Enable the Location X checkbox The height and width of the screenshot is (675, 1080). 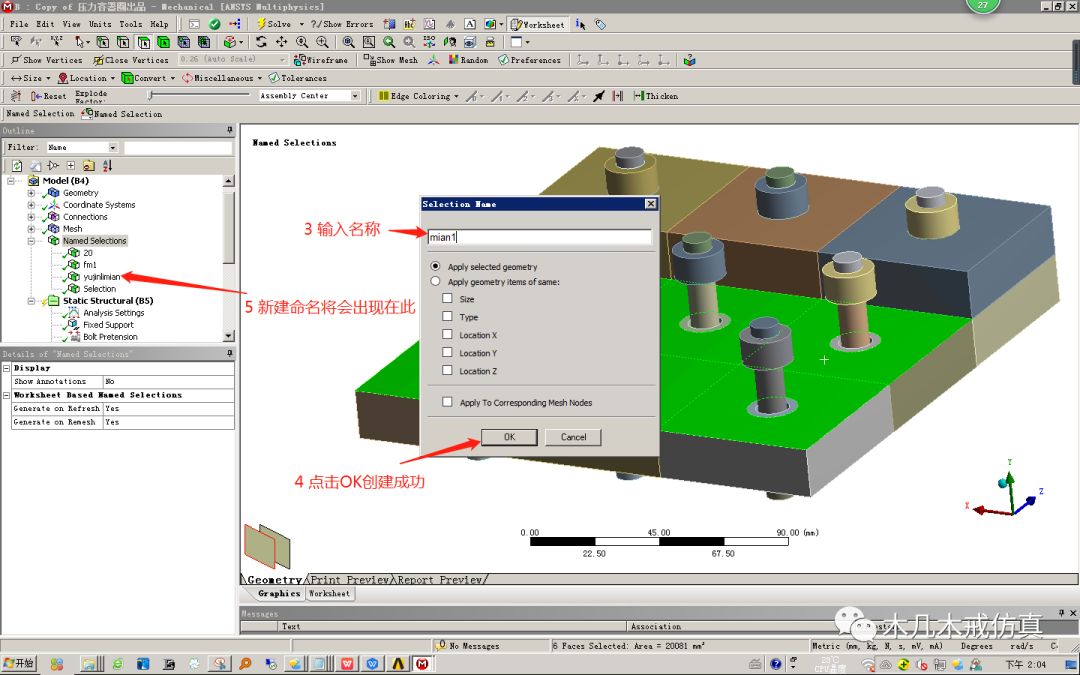[447, 335]
